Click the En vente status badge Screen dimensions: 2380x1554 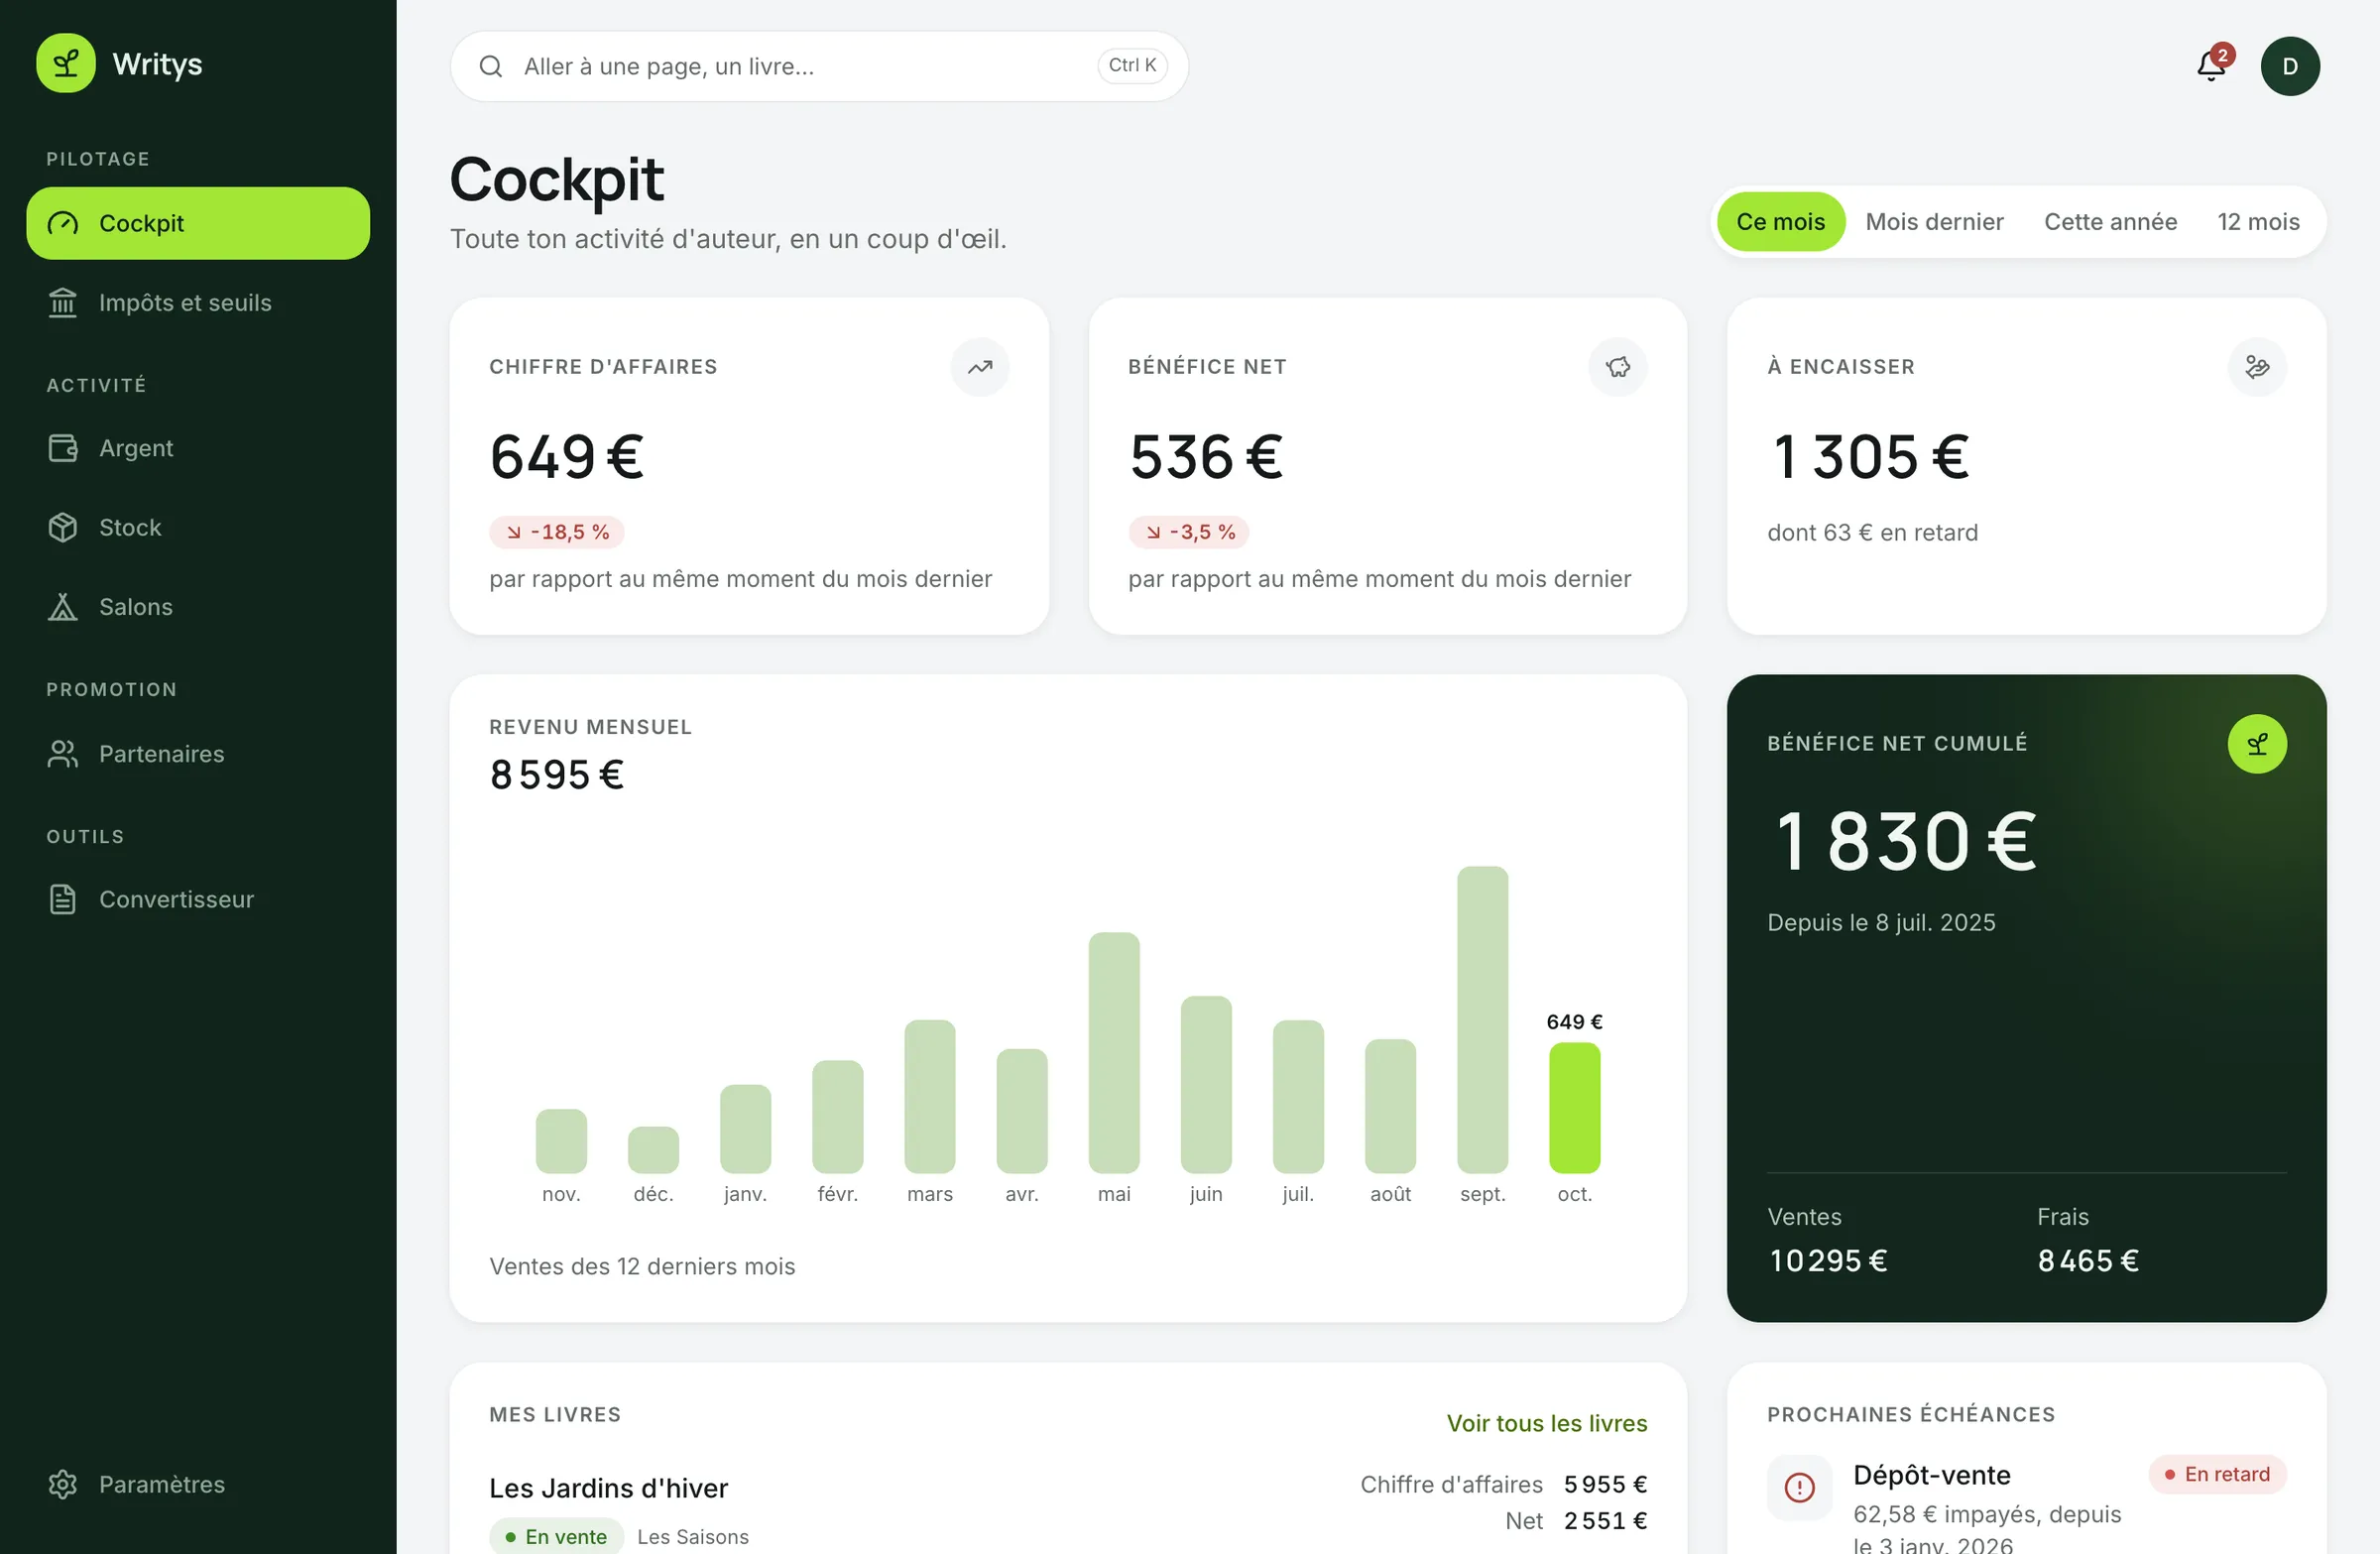point(556,1537)
